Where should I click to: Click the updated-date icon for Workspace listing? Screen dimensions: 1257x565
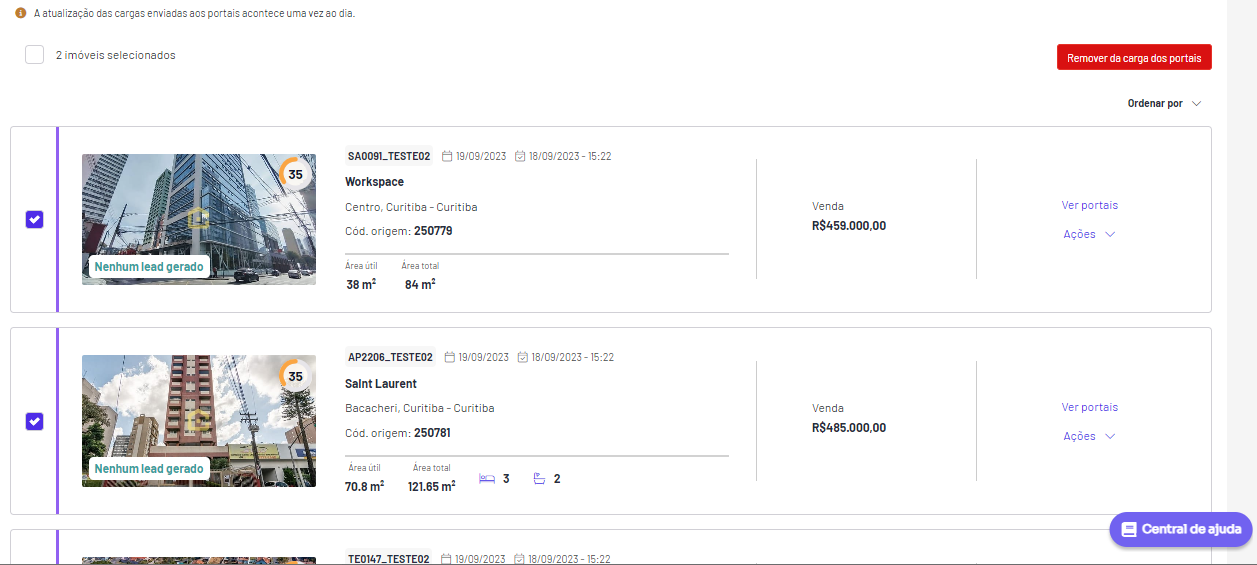click(x=520, y=156)
